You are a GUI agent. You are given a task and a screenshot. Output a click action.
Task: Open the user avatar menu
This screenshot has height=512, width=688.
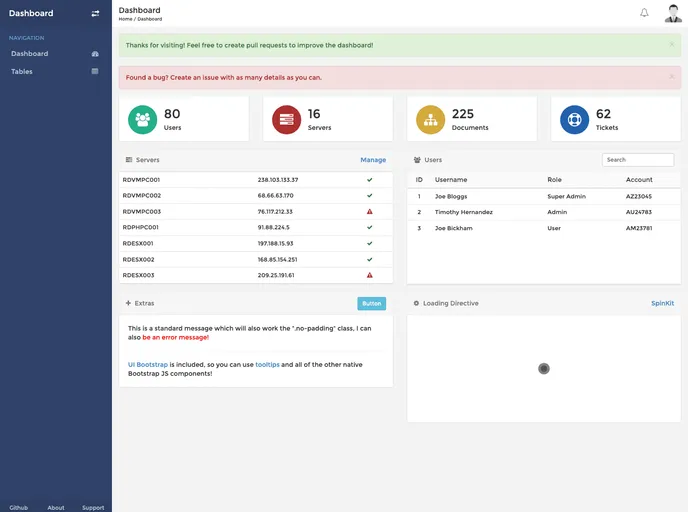[673, 13]
